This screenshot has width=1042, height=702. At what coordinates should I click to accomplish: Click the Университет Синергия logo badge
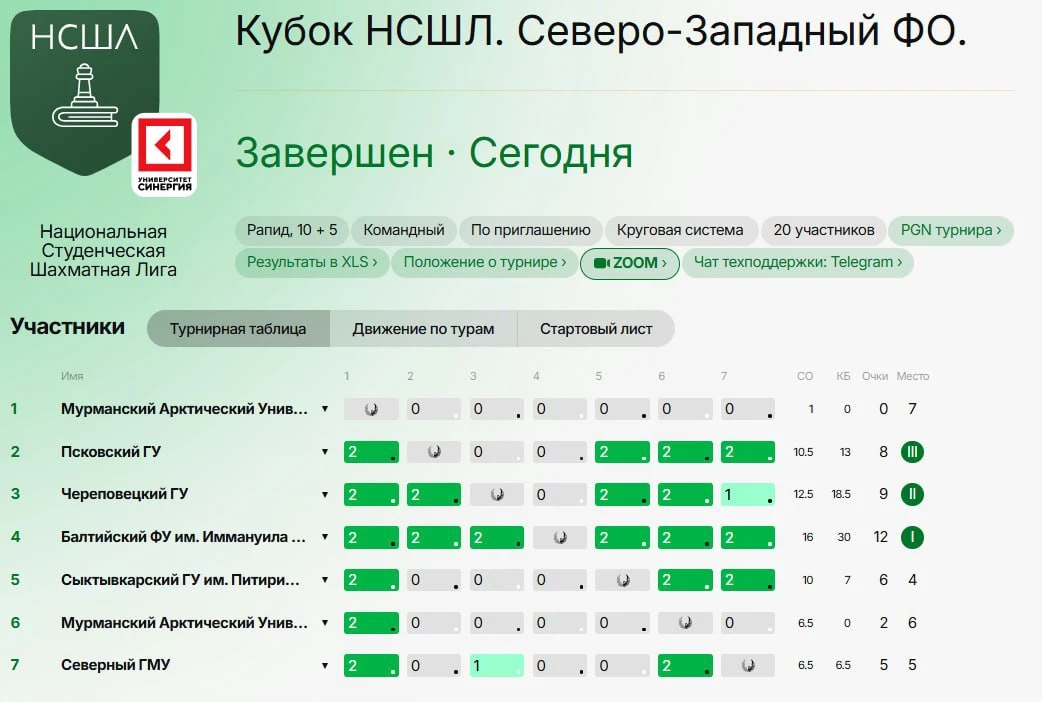pyautogui.click(x=164, y=154)
